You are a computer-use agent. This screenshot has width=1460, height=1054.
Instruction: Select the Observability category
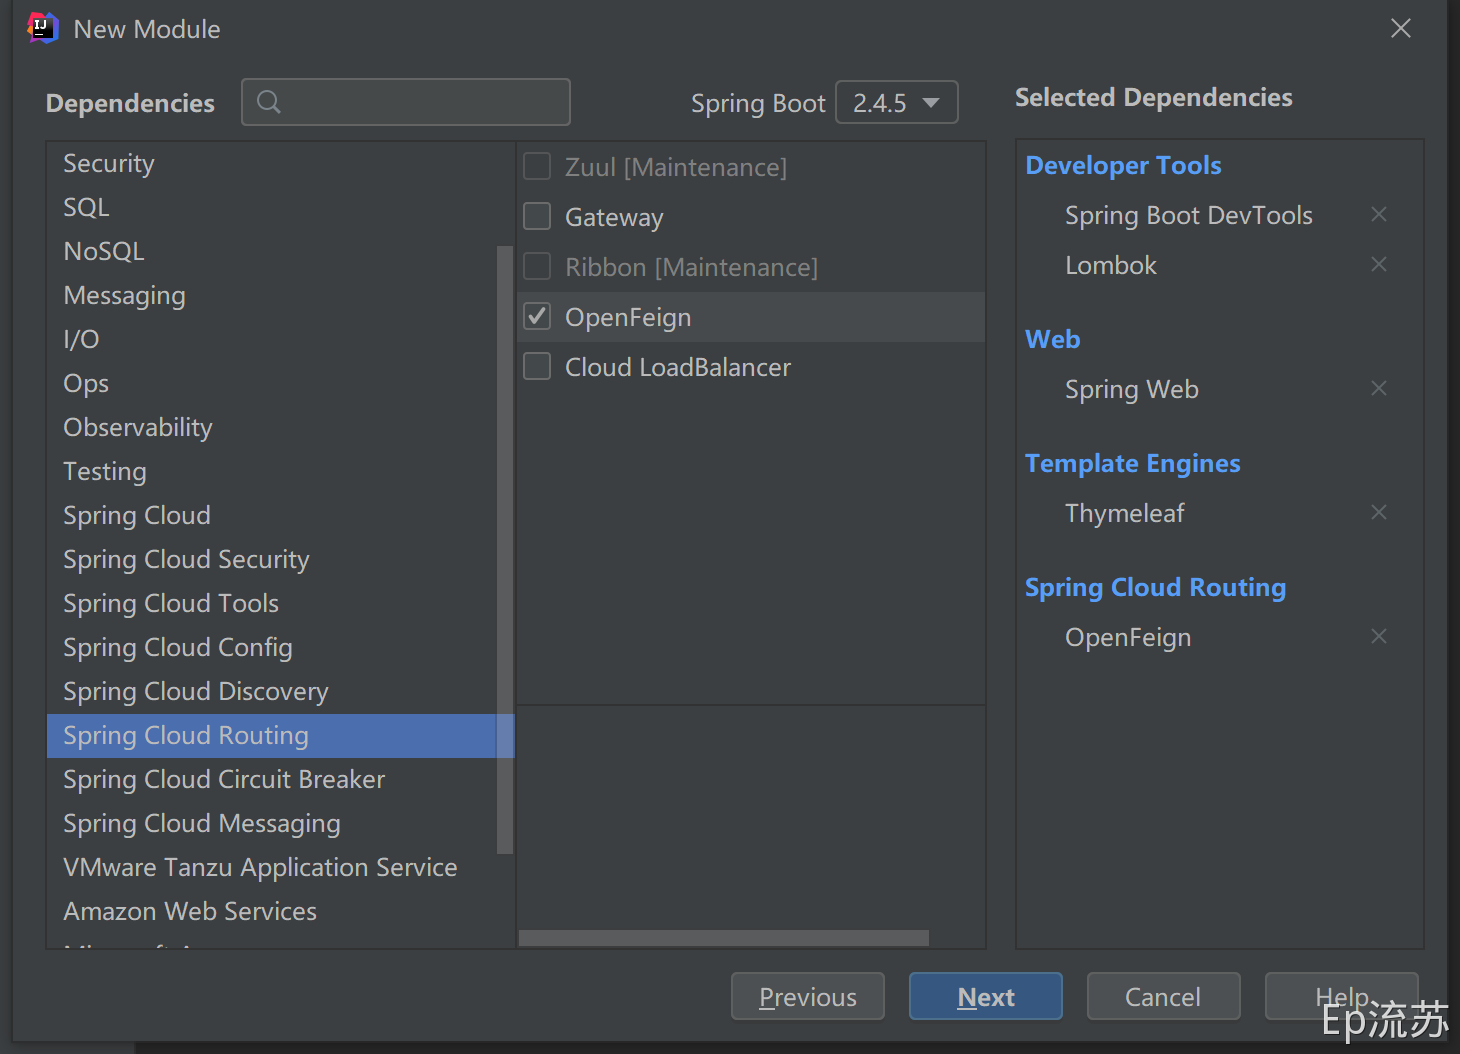coord(272,428)
